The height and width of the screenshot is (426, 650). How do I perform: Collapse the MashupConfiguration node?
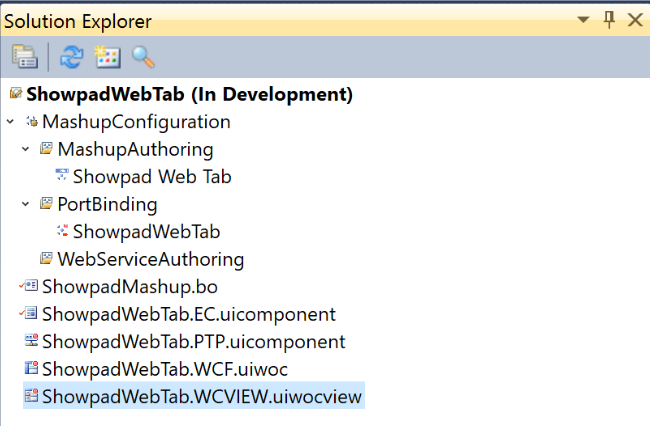coord(10,122)
